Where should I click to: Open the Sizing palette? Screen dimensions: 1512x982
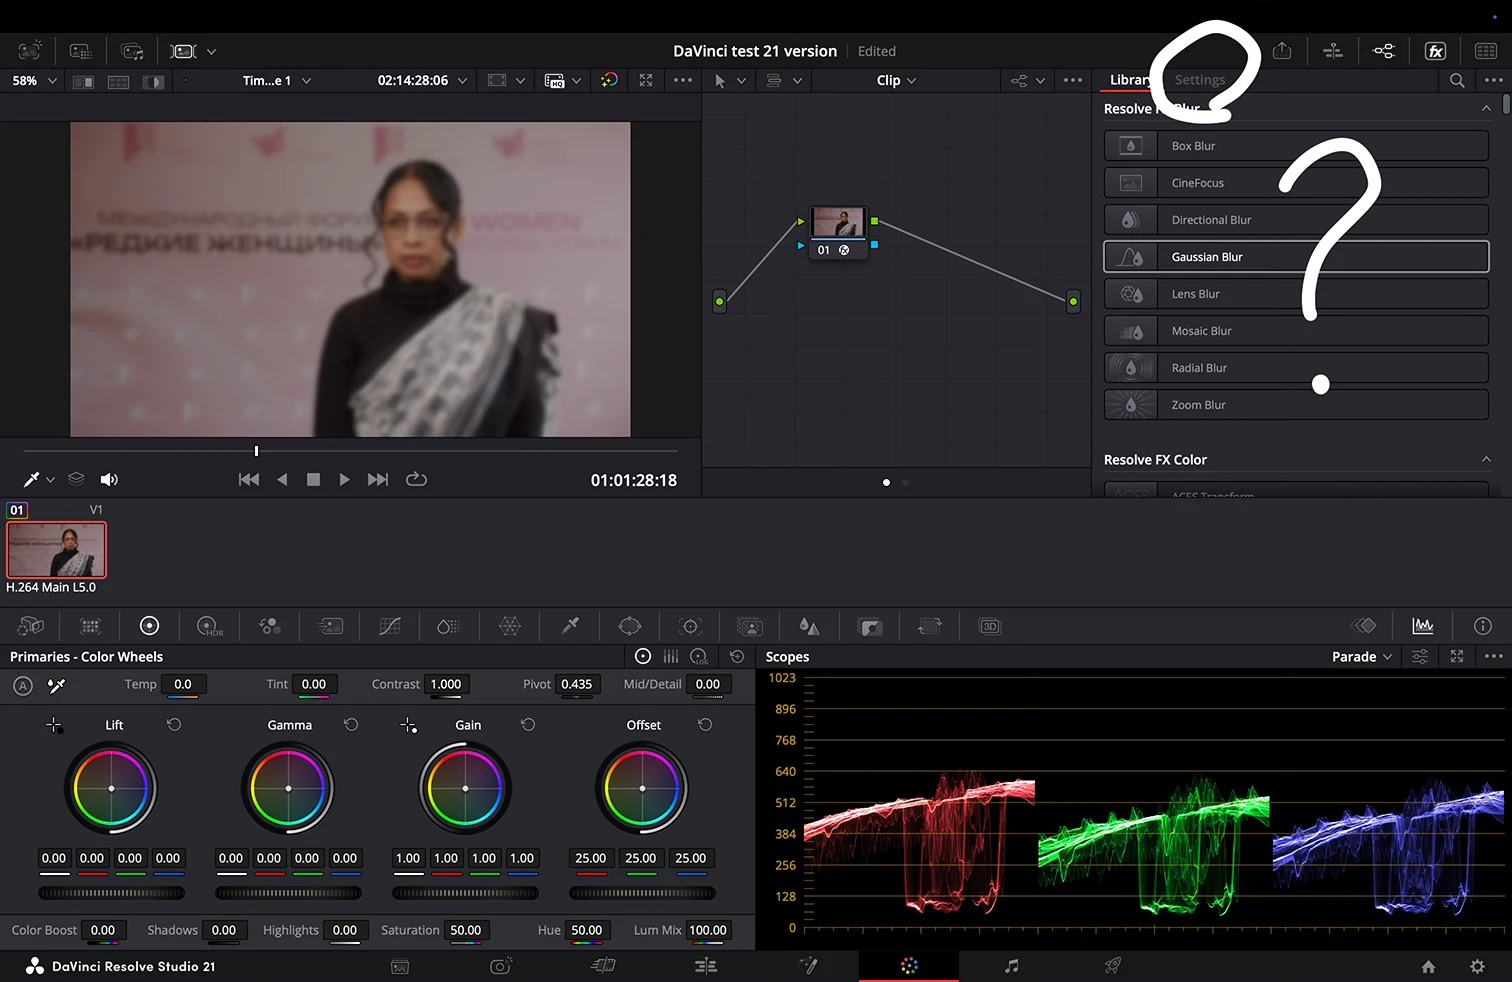click(x=930, y=626)
